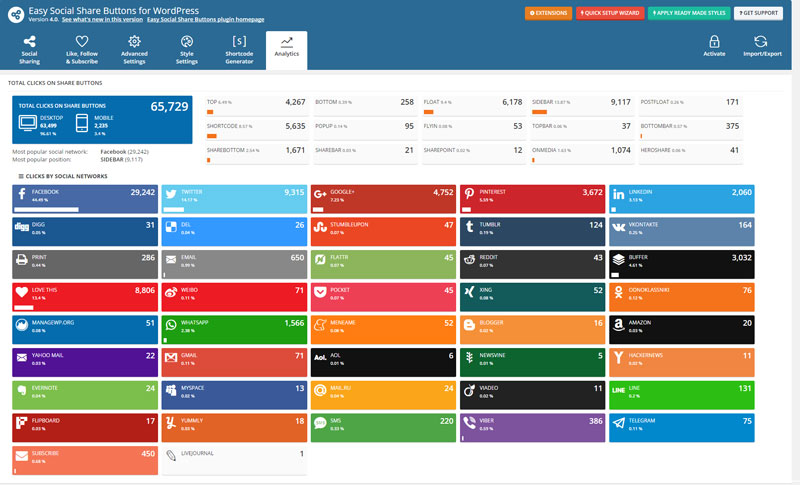This screenshot has width=800, height=485.
Task: Click the SIDEBAR position stat card
Action: coord(581,106)
